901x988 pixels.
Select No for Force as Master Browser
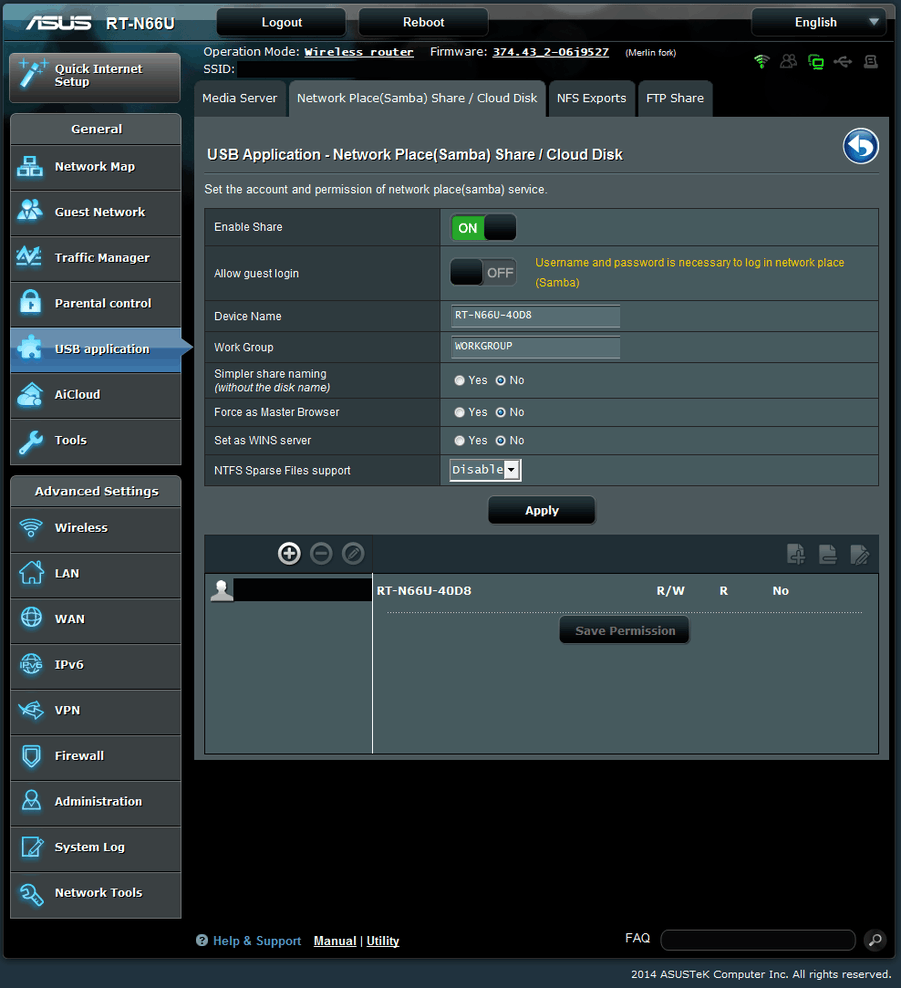(500, 412)
